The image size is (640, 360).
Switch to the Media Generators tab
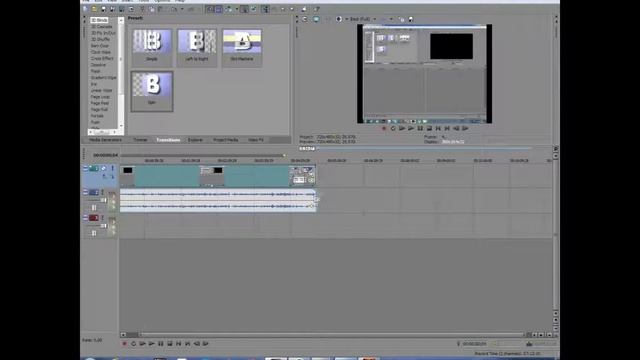105,140
